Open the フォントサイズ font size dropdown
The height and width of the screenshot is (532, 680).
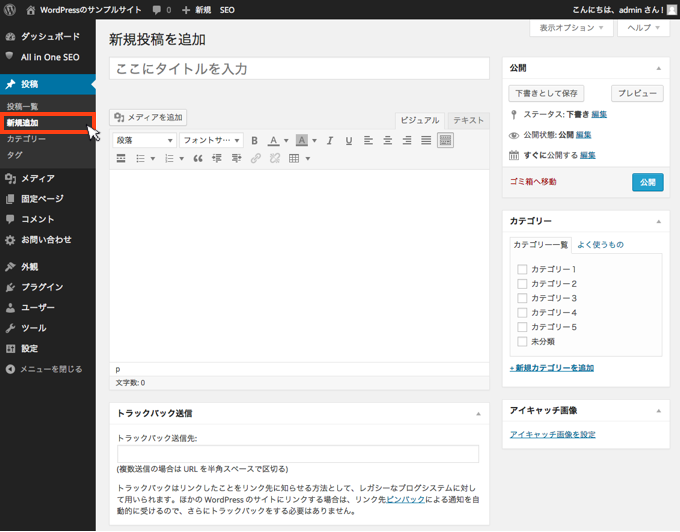(212, 140)
